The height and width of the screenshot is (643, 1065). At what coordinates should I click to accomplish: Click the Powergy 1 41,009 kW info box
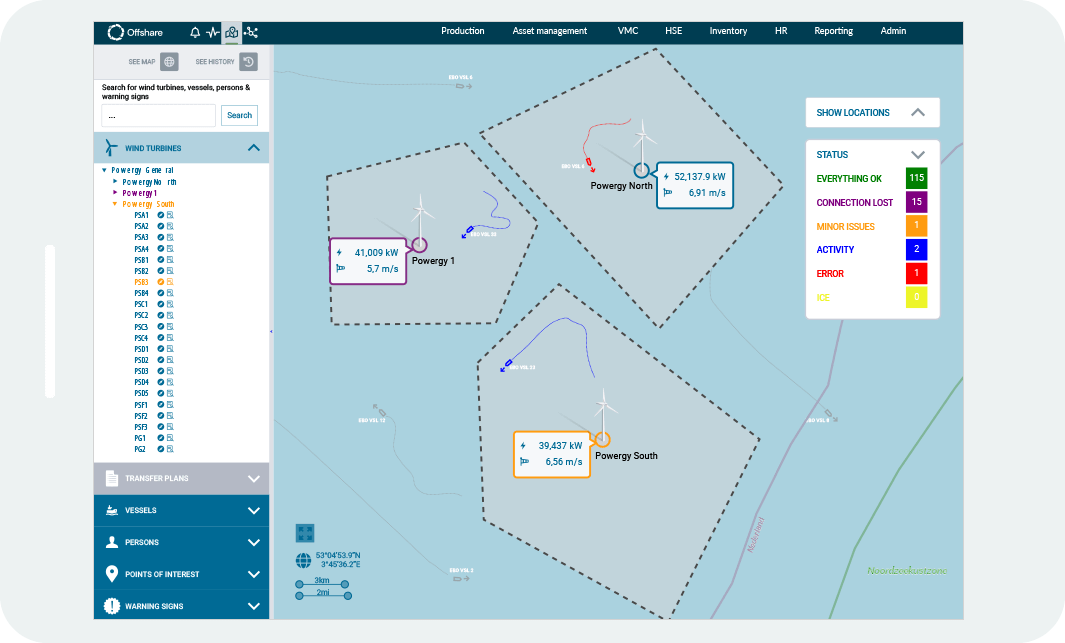[x=368, y=261]
